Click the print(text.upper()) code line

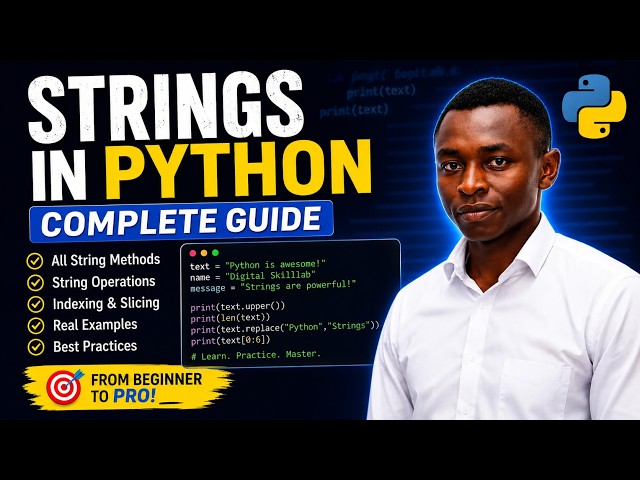pyautogui.click(x=238, y=306)
